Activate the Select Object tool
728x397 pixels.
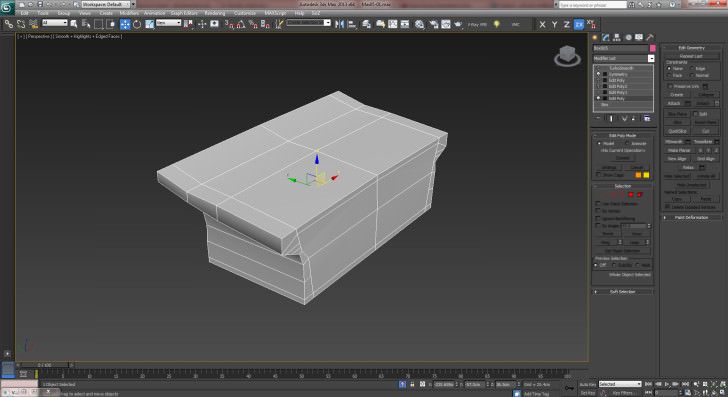point(74,24)
